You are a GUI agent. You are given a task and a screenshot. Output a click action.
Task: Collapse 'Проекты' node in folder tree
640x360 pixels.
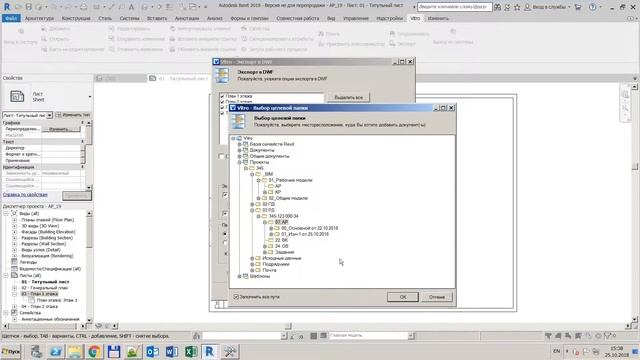[x=240, y=162]
